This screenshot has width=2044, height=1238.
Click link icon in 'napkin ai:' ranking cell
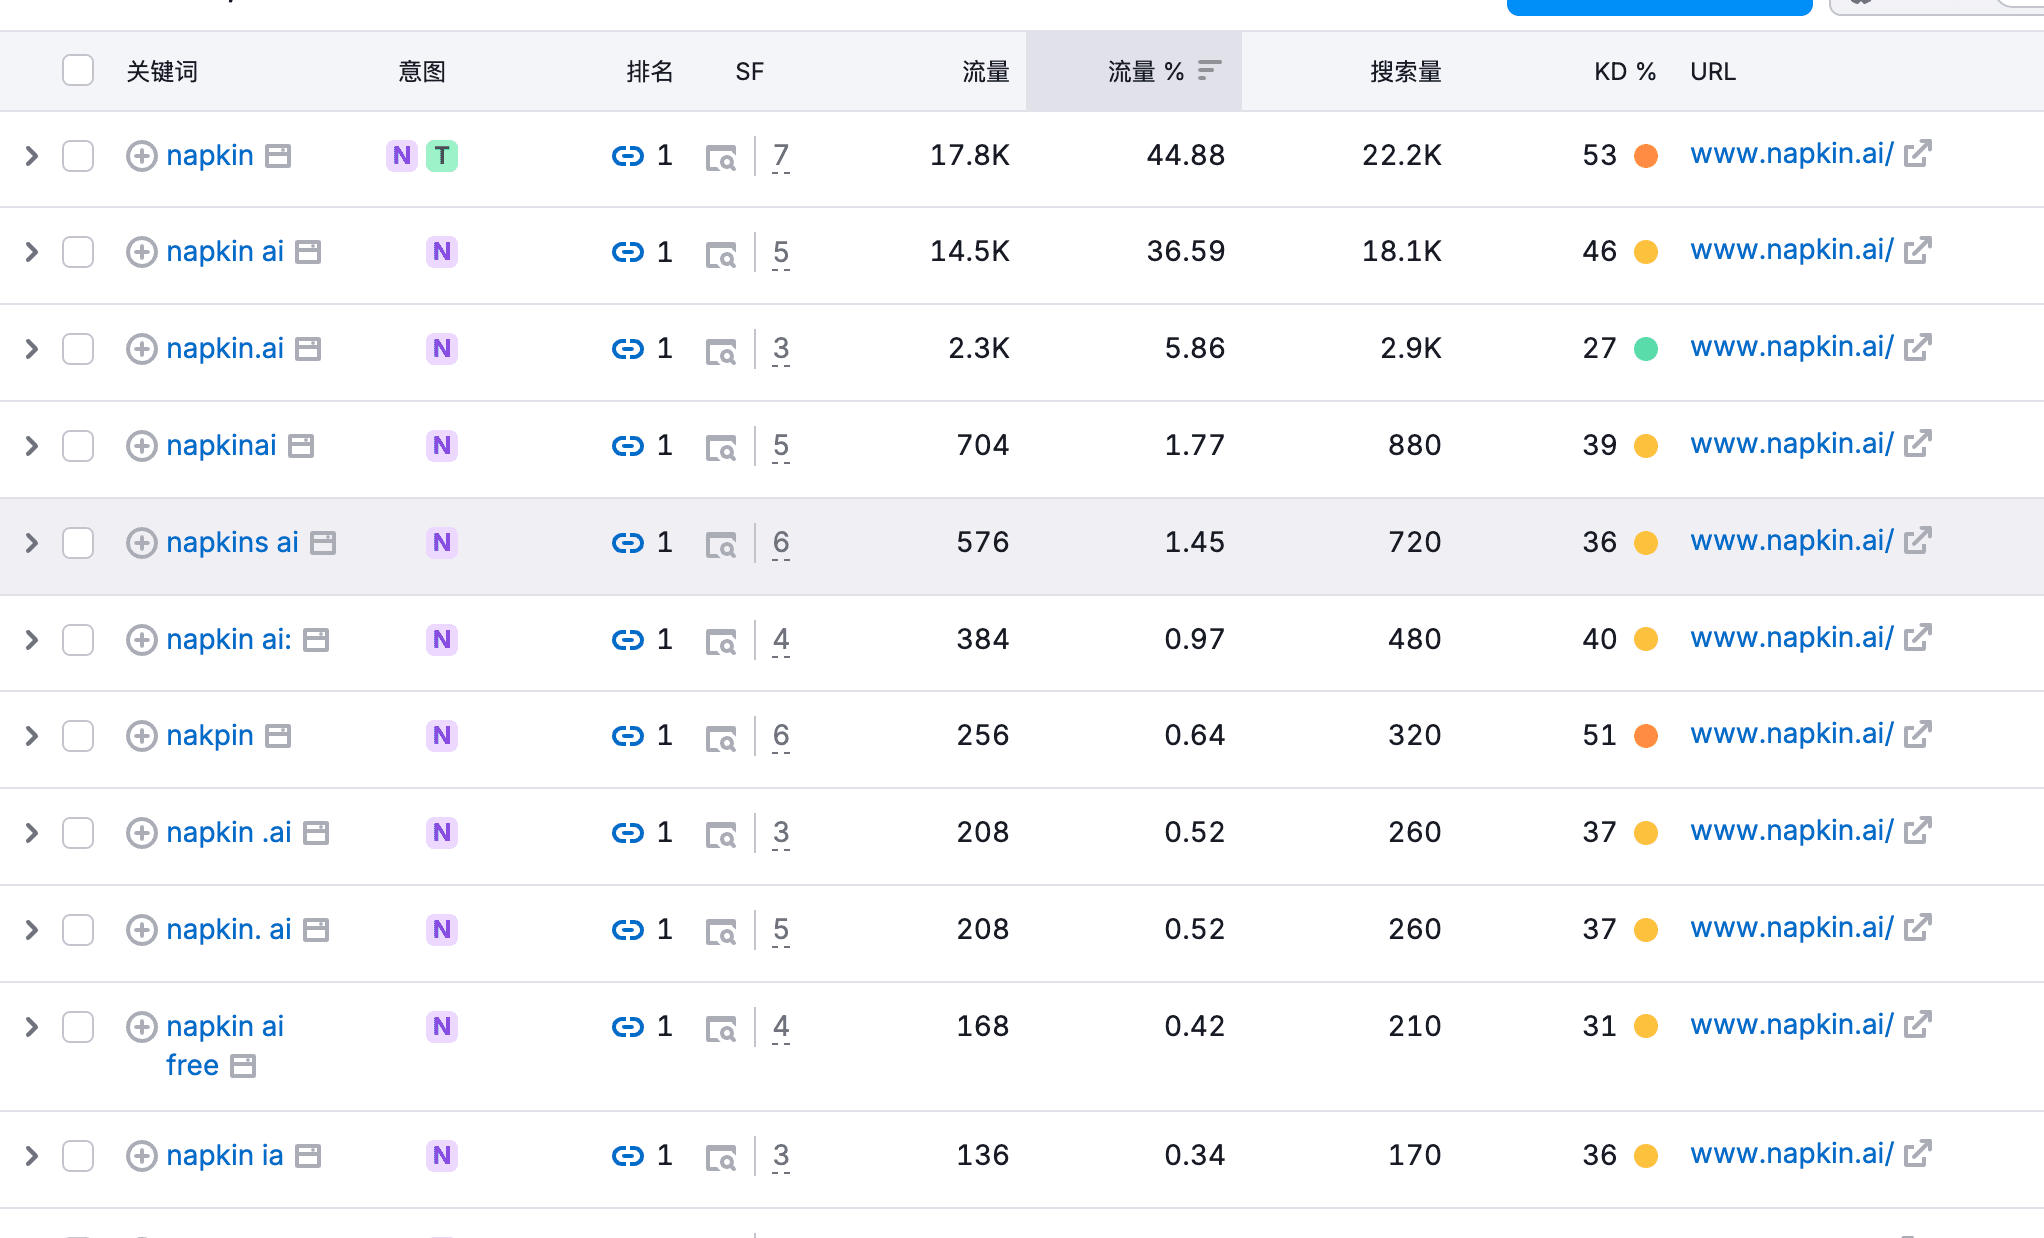tap(627, 640)
